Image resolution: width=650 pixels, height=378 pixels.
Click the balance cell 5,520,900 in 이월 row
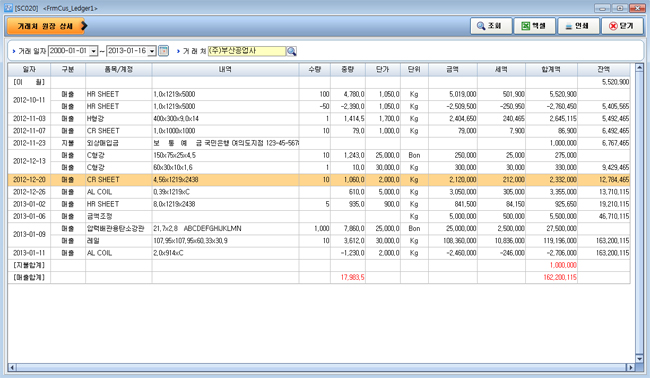click(x=604, y=82)
